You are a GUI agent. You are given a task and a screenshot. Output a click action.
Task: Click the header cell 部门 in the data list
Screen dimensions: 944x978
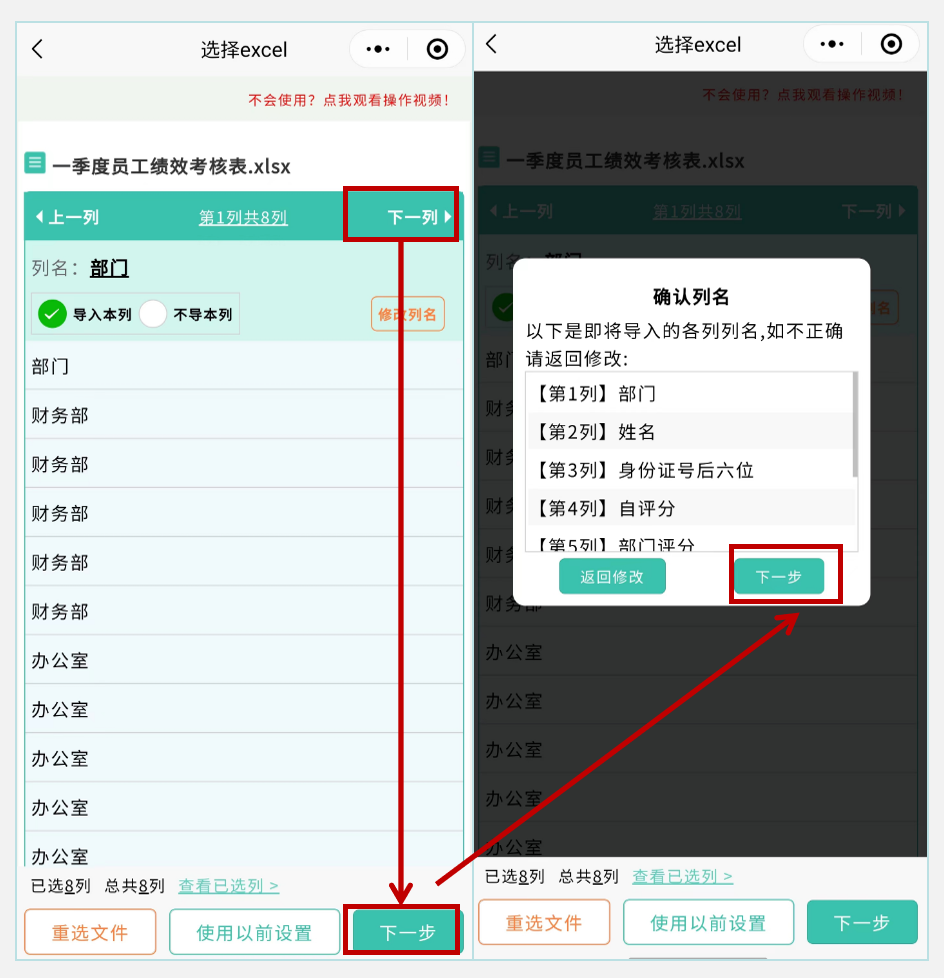pyautogui.click(x=244, y=366)
